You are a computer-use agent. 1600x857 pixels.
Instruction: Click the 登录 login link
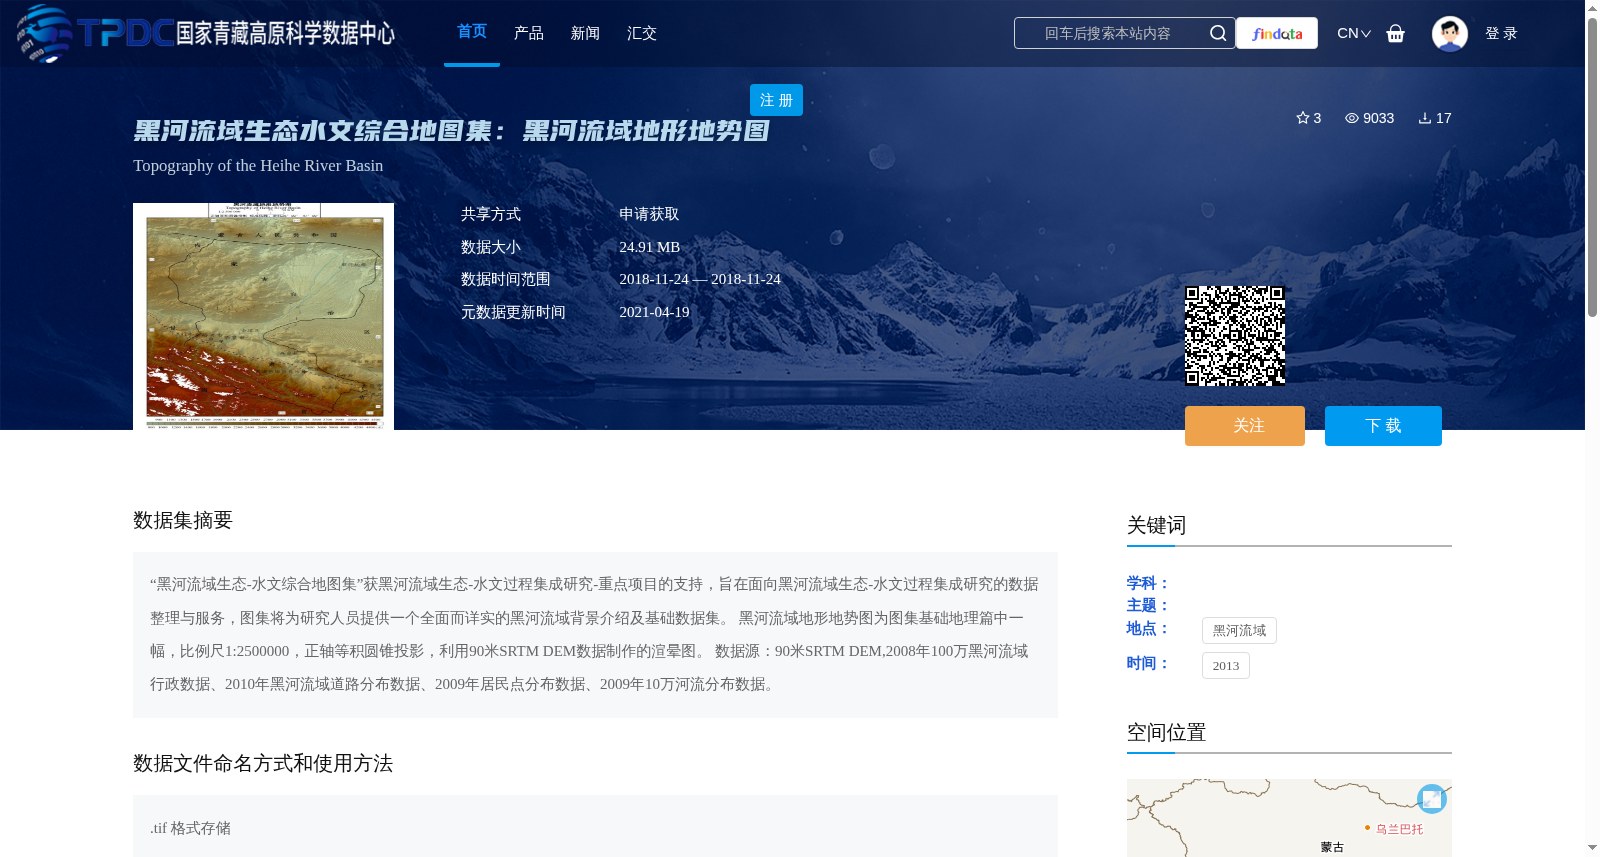[1501, 33]
